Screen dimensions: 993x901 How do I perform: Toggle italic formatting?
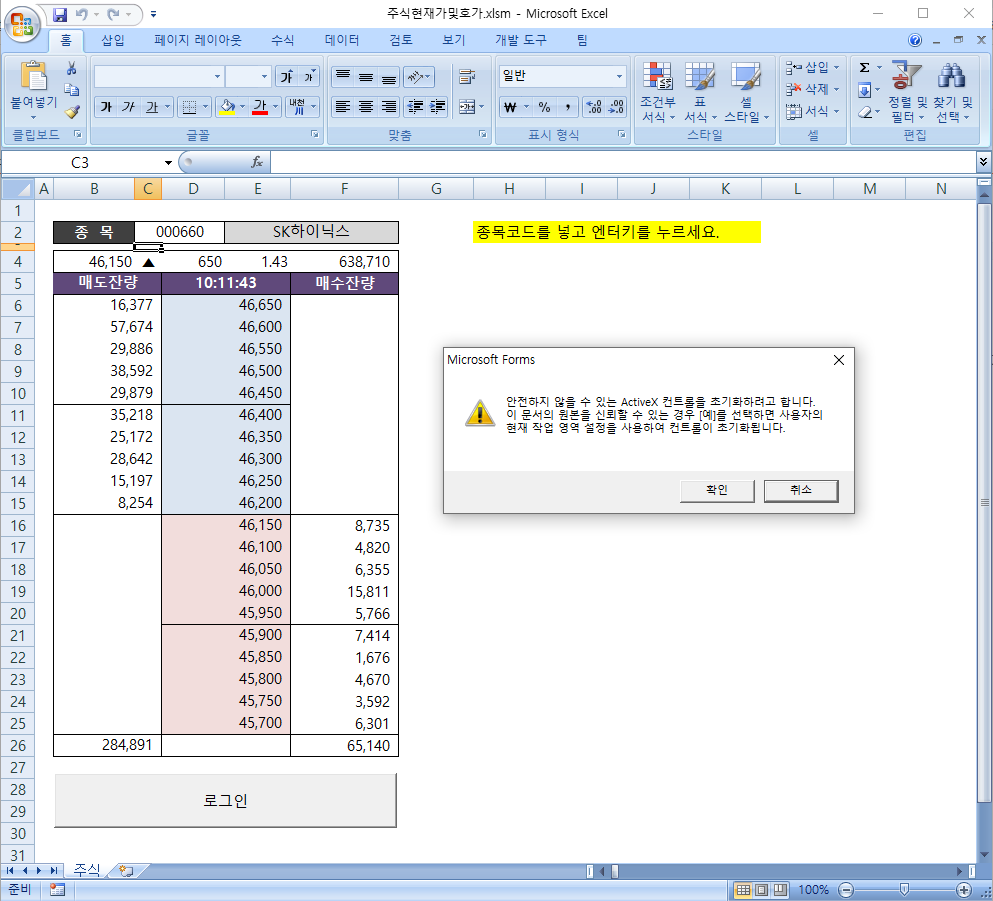[x=129, y=107]
